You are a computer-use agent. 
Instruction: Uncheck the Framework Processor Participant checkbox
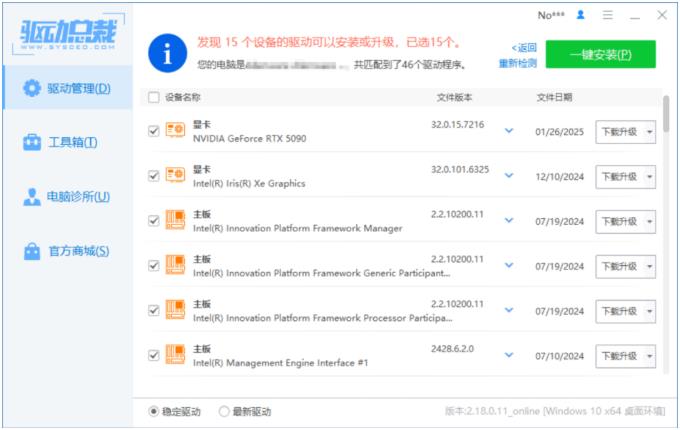pos(154,310)
